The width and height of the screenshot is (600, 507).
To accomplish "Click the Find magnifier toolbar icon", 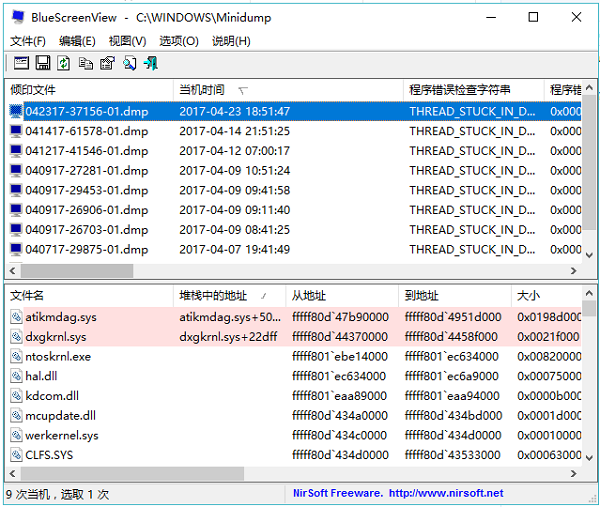I will (129, 63).
